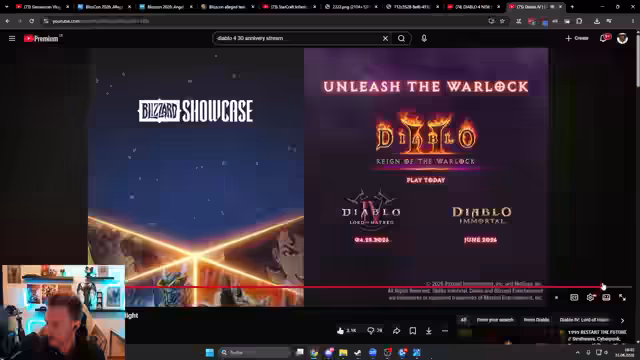Expand more actions with the three-dot button

[x=445, y=331]
